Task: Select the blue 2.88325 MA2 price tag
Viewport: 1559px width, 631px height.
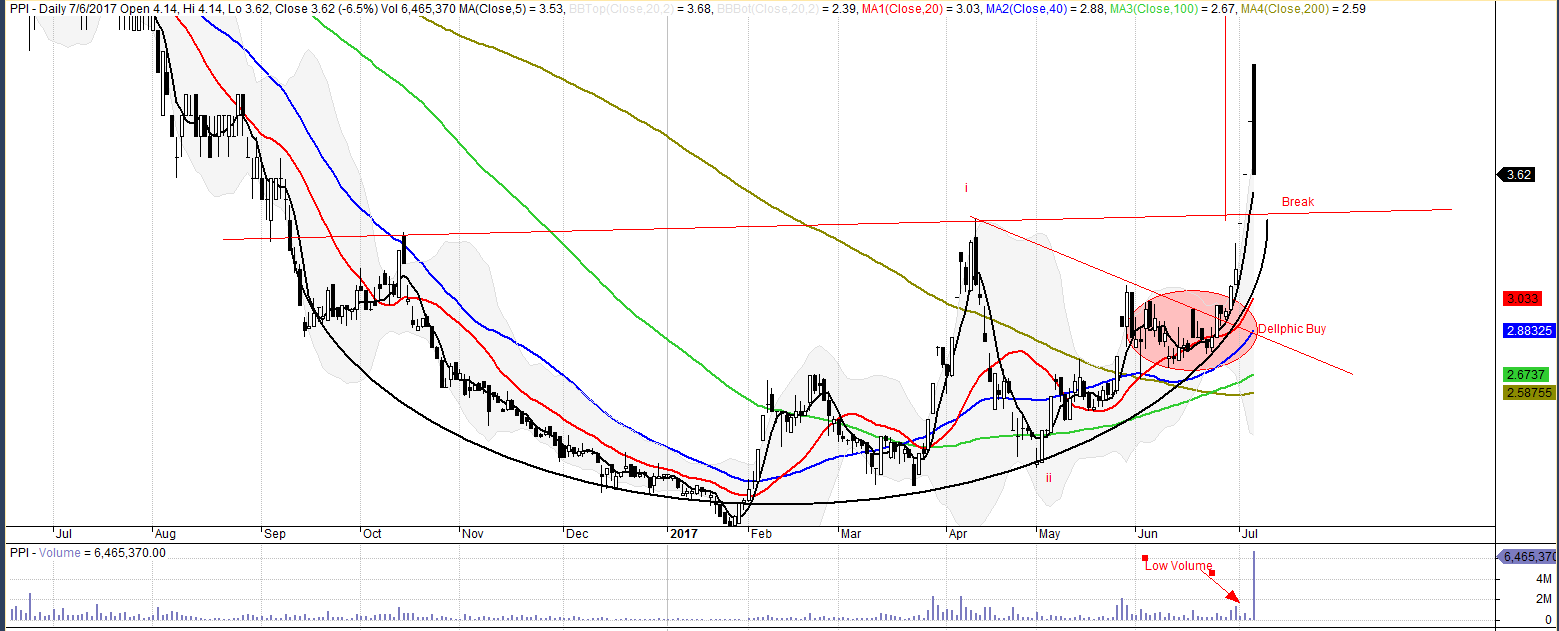Action: coord(1528,330)
